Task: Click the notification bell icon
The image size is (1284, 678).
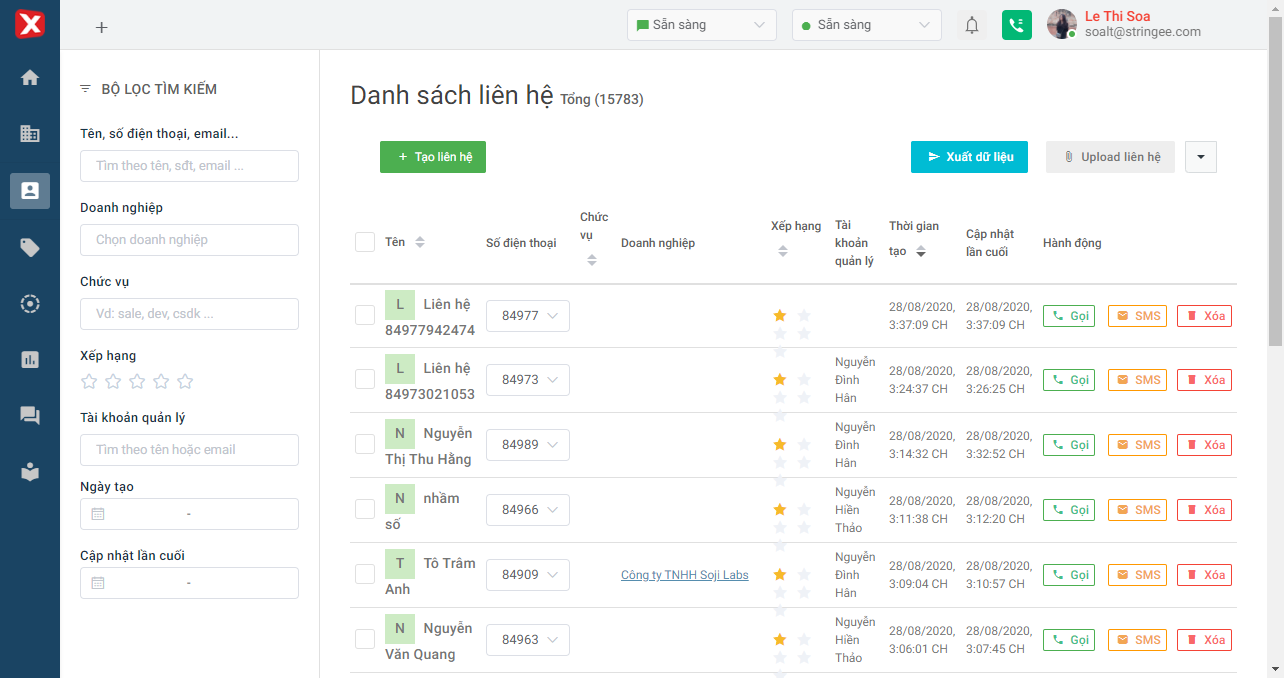Action: click(971, 25)
